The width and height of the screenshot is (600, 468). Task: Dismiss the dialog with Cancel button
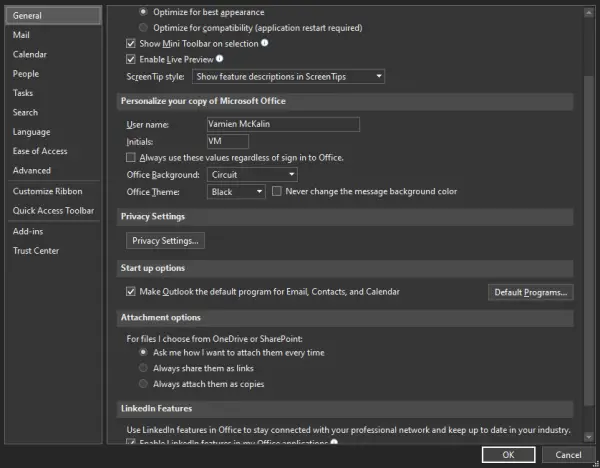(x=568, y=455)
